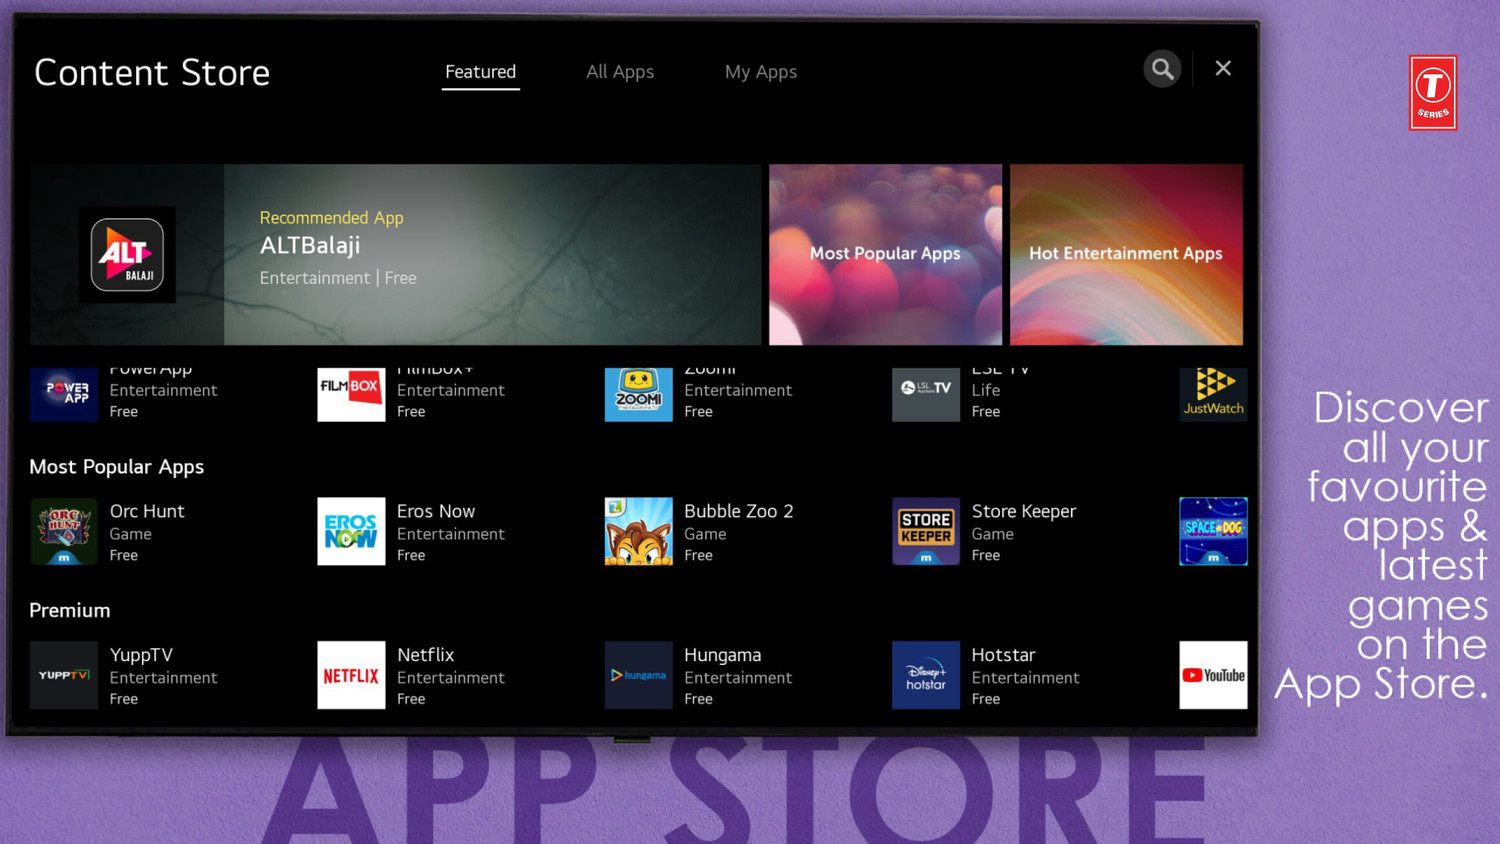Switch to the My Apps tab

tap(761, 72)
